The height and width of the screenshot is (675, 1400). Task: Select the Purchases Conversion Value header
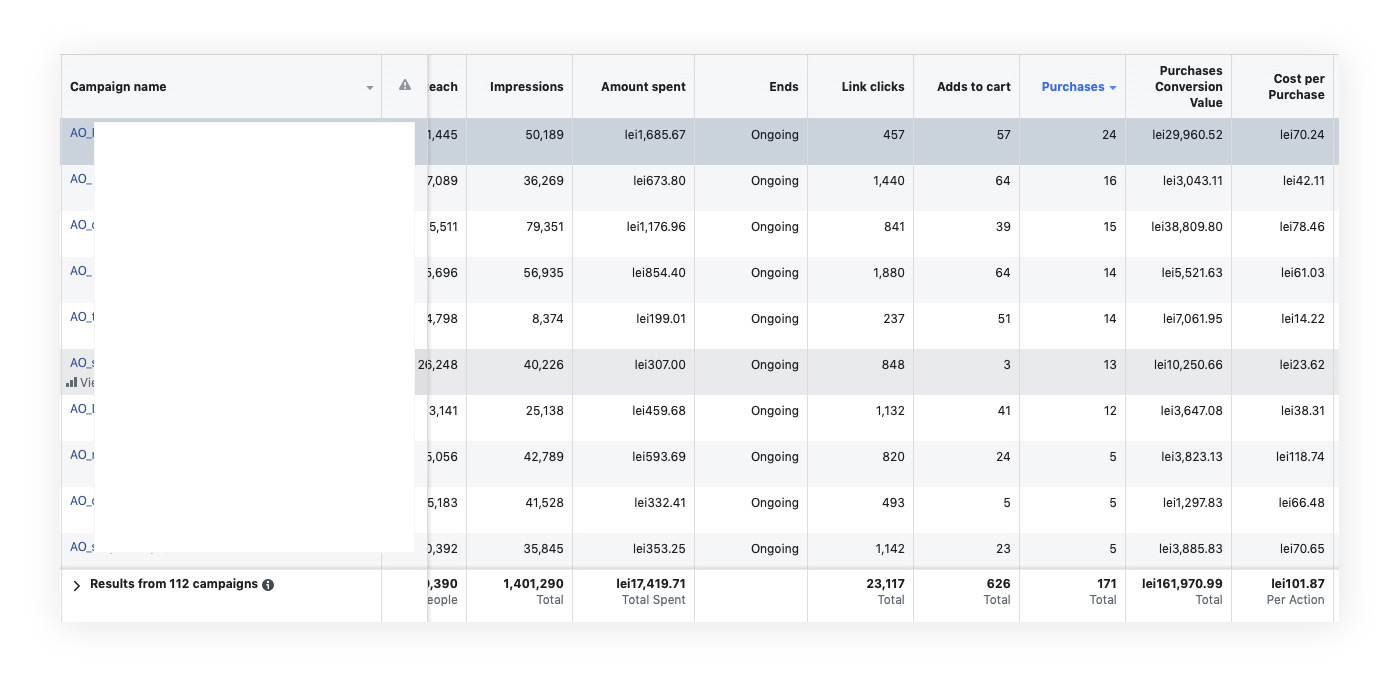pos(1189,87)
